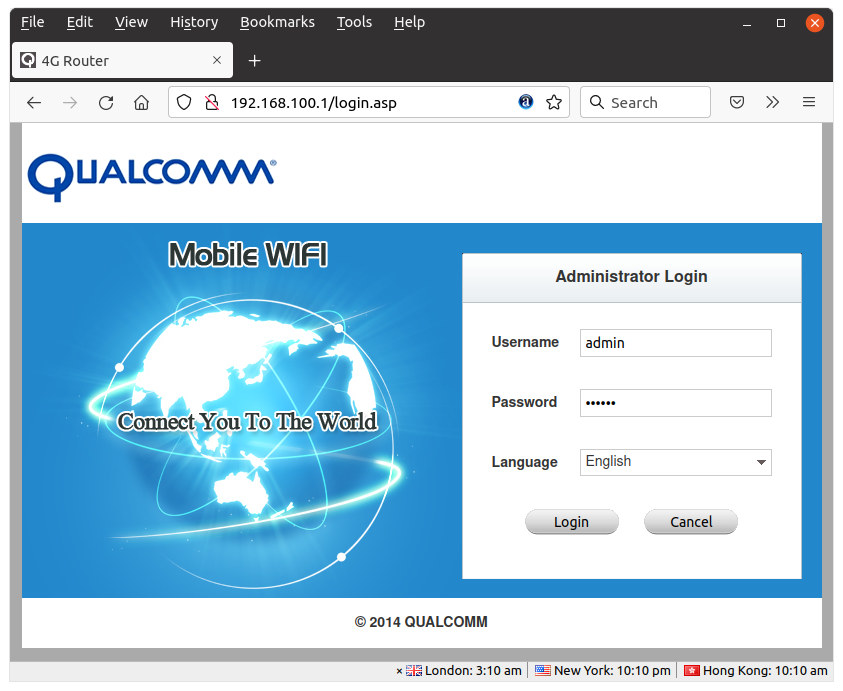Open the Help menu
The image size is (843, 691).
(409, 22)
